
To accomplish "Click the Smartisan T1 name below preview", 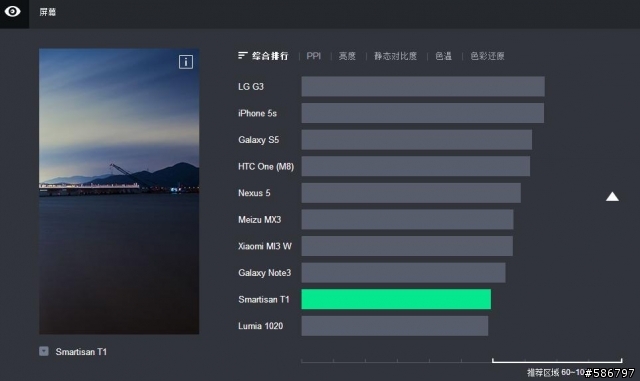I will 81,352.
